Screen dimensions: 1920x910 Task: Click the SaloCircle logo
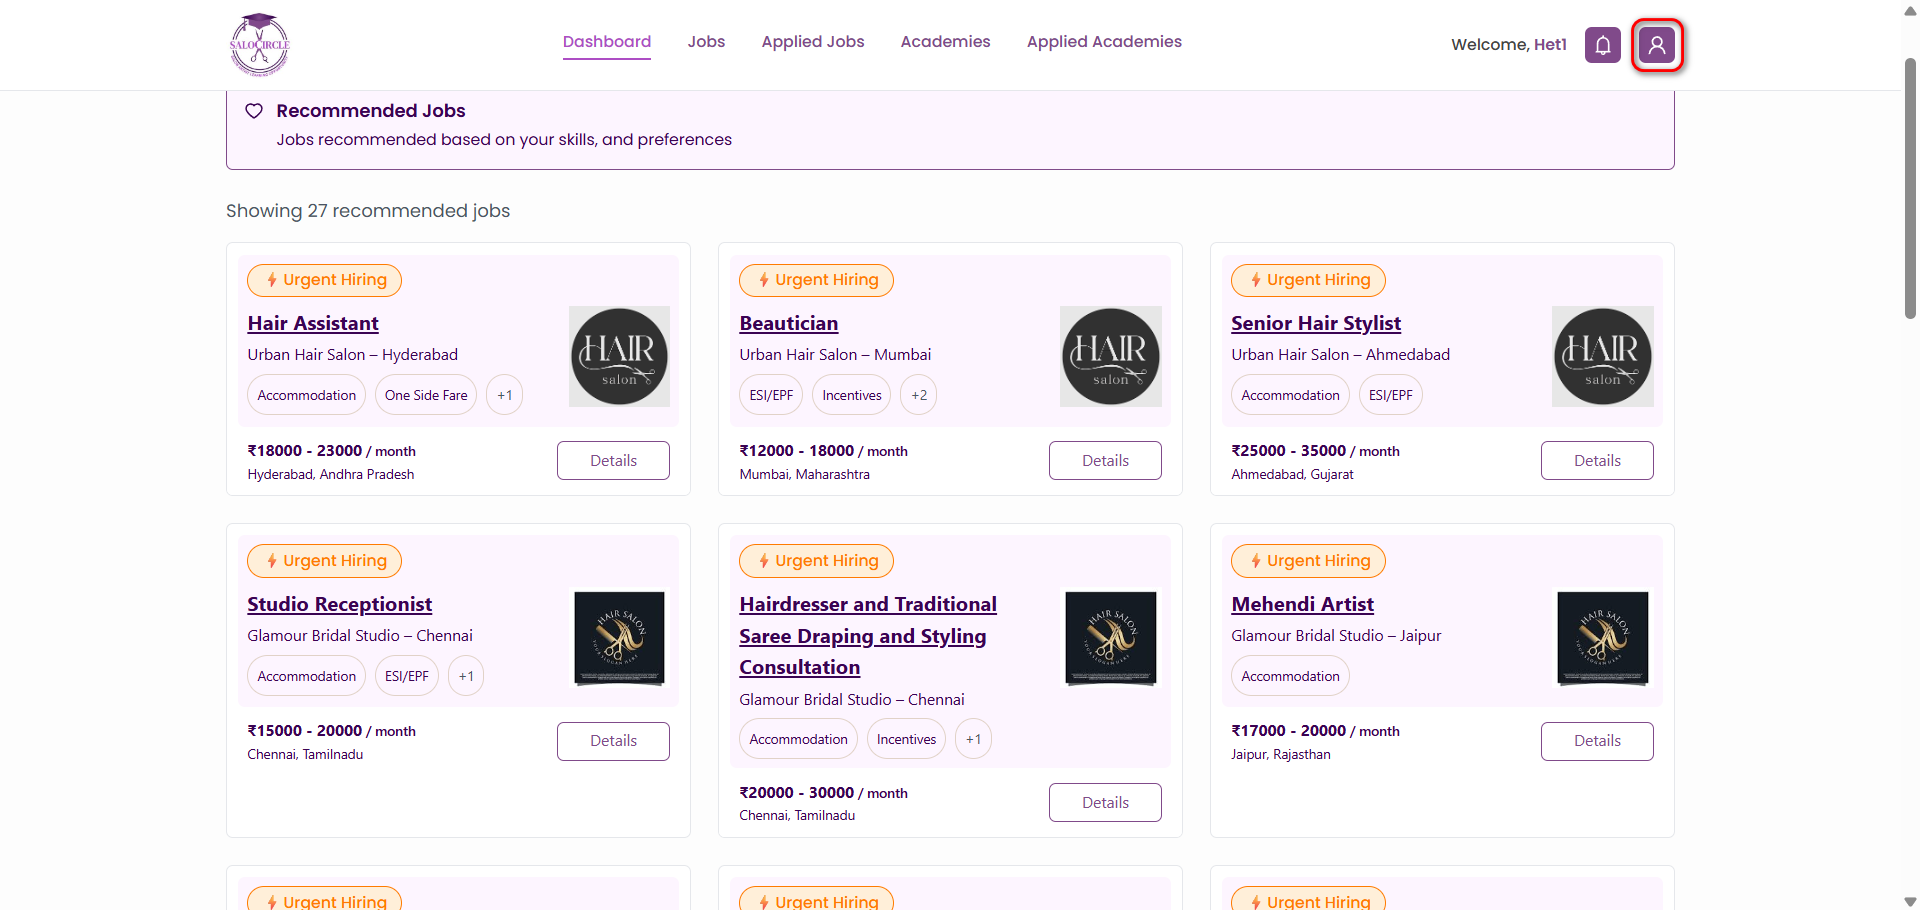tap(260, 45)
